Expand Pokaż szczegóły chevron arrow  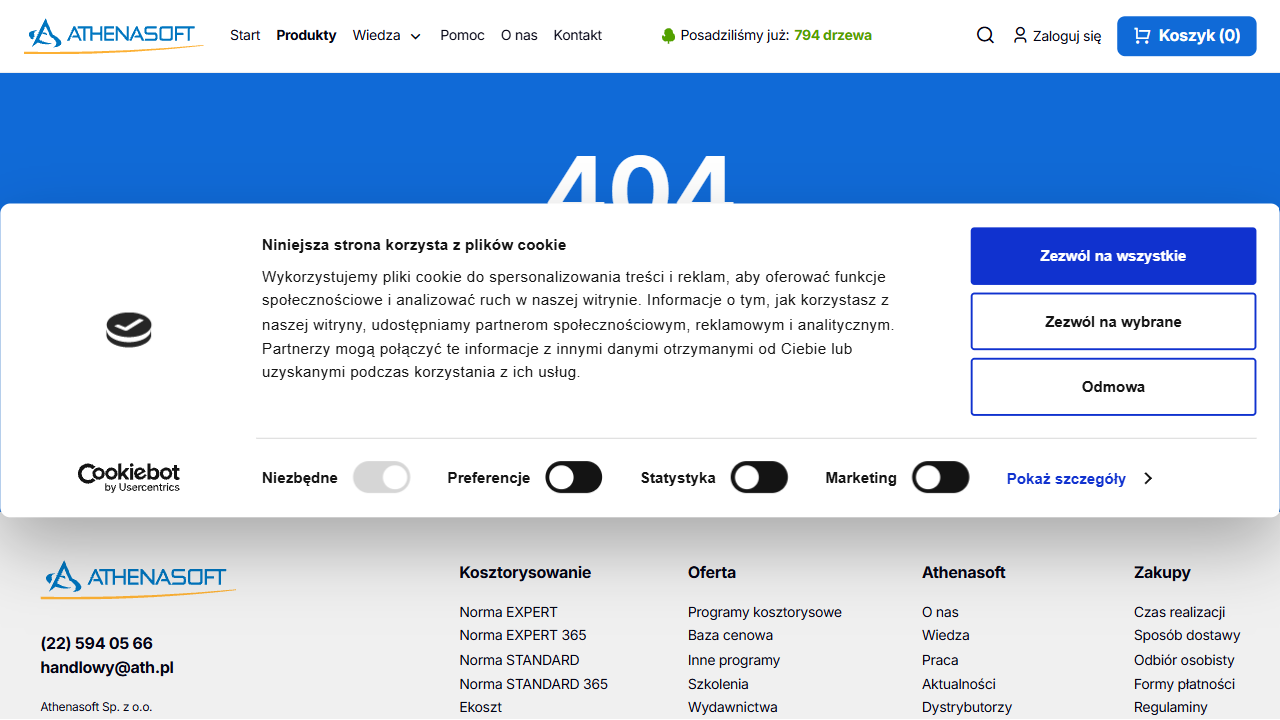pyautogui.click(x=1148, y=479)
